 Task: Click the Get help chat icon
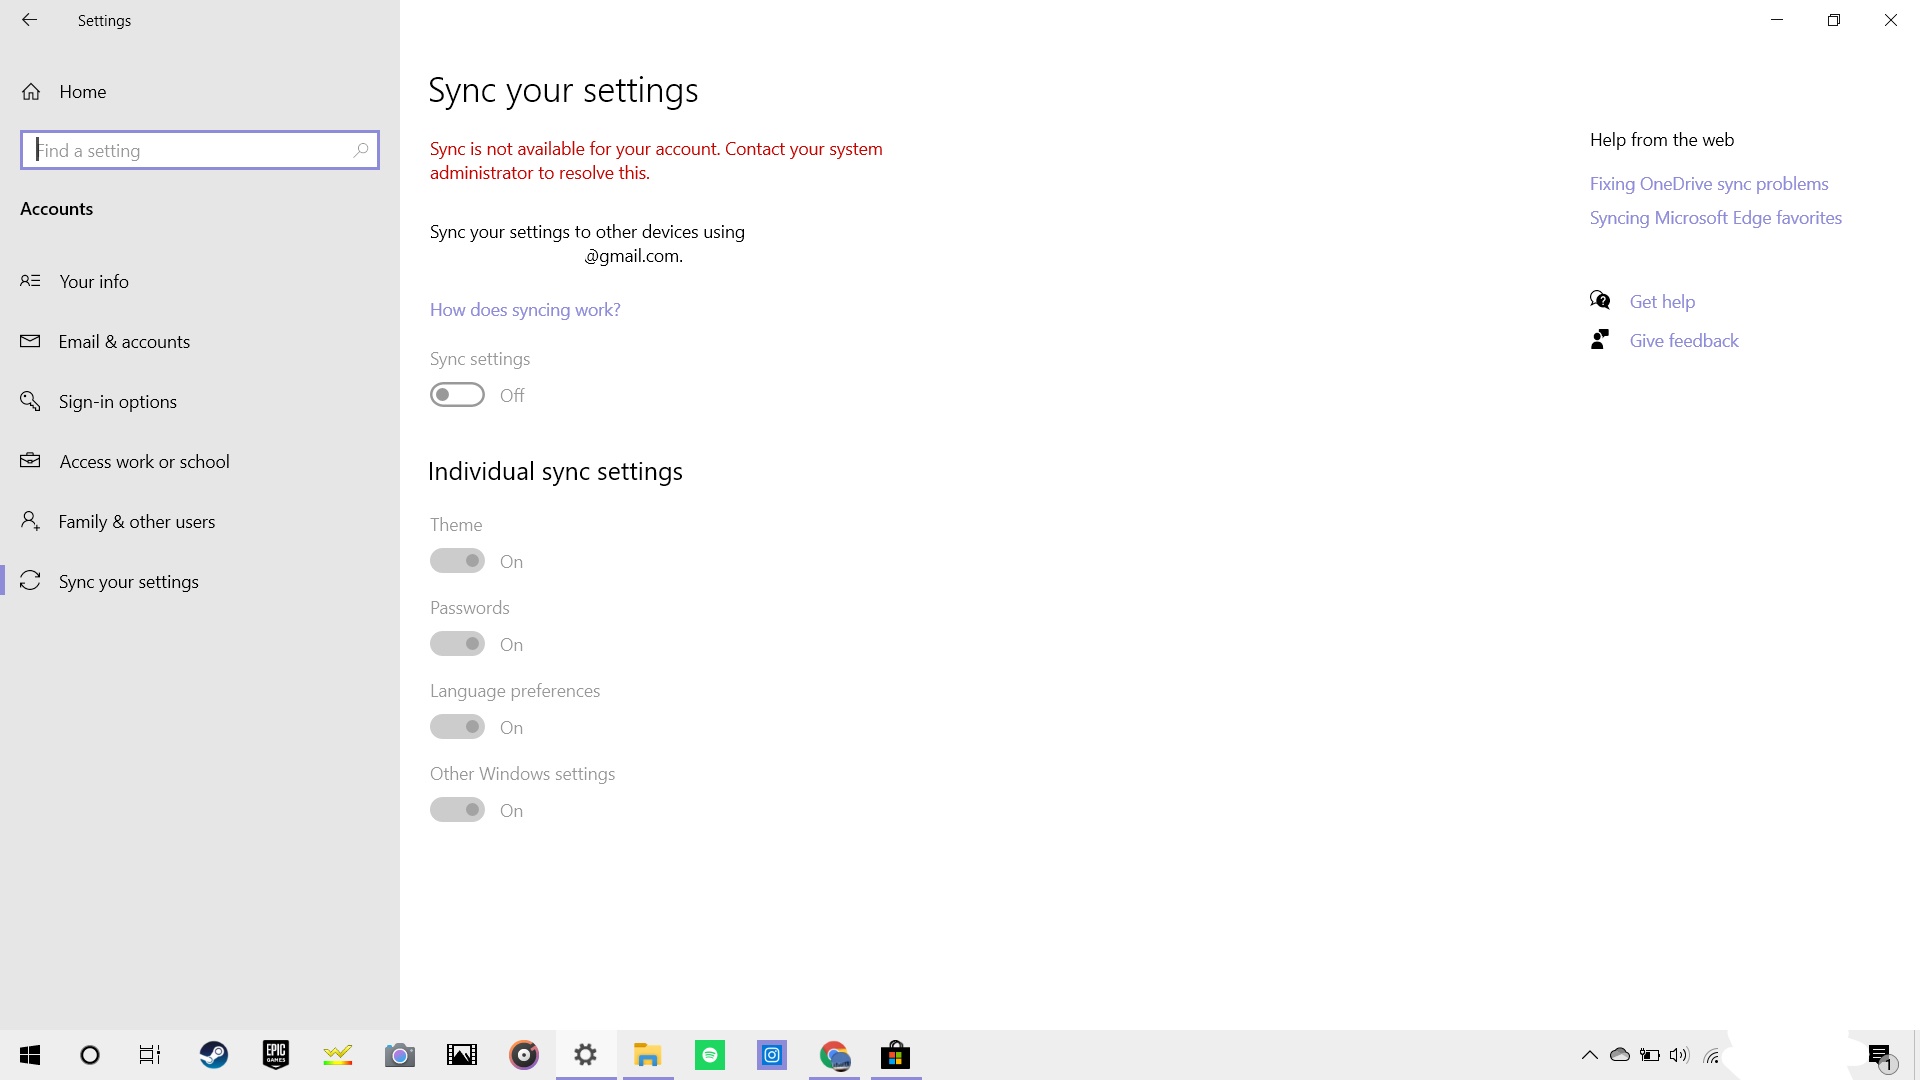(x=1600, y=301)
